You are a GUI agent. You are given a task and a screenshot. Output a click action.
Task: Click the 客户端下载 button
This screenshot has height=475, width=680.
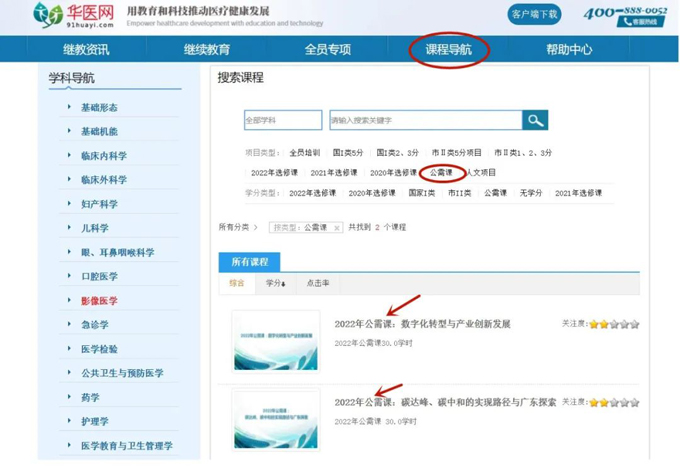[534, 14]
